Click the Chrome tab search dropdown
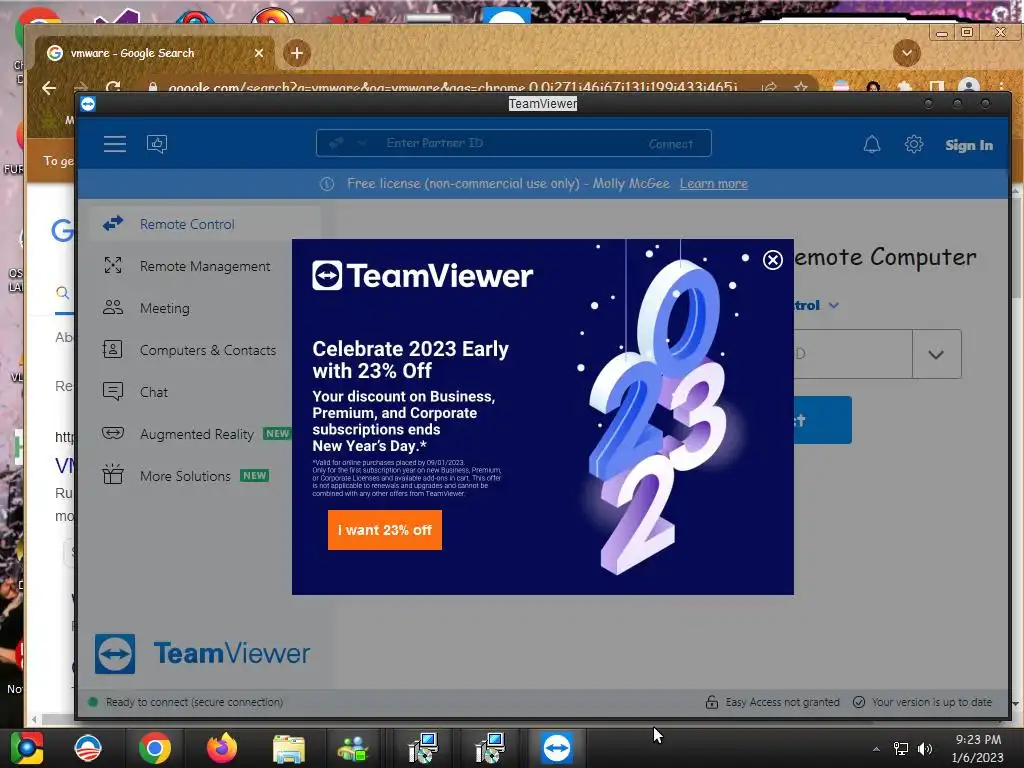Screen dimensions: 1024x768 [906, 53]
